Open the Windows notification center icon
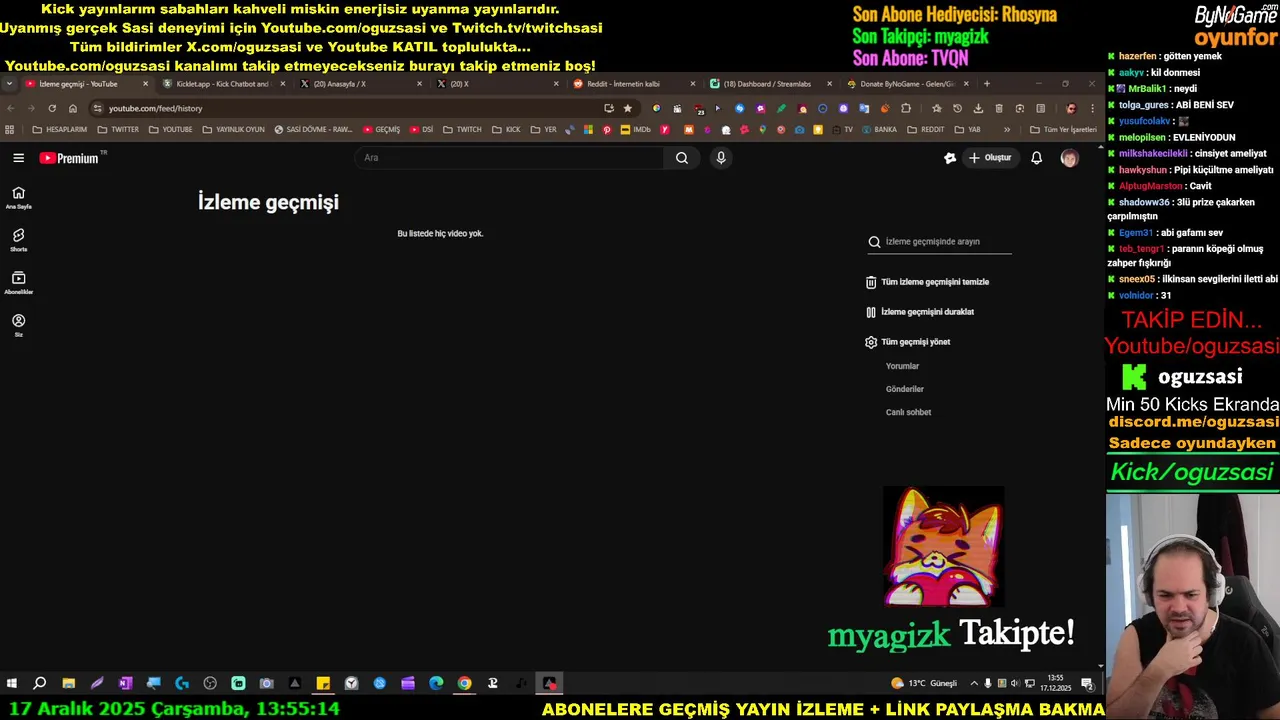The width and height of the screenshot is (1280, 720). pos(1087,684)
